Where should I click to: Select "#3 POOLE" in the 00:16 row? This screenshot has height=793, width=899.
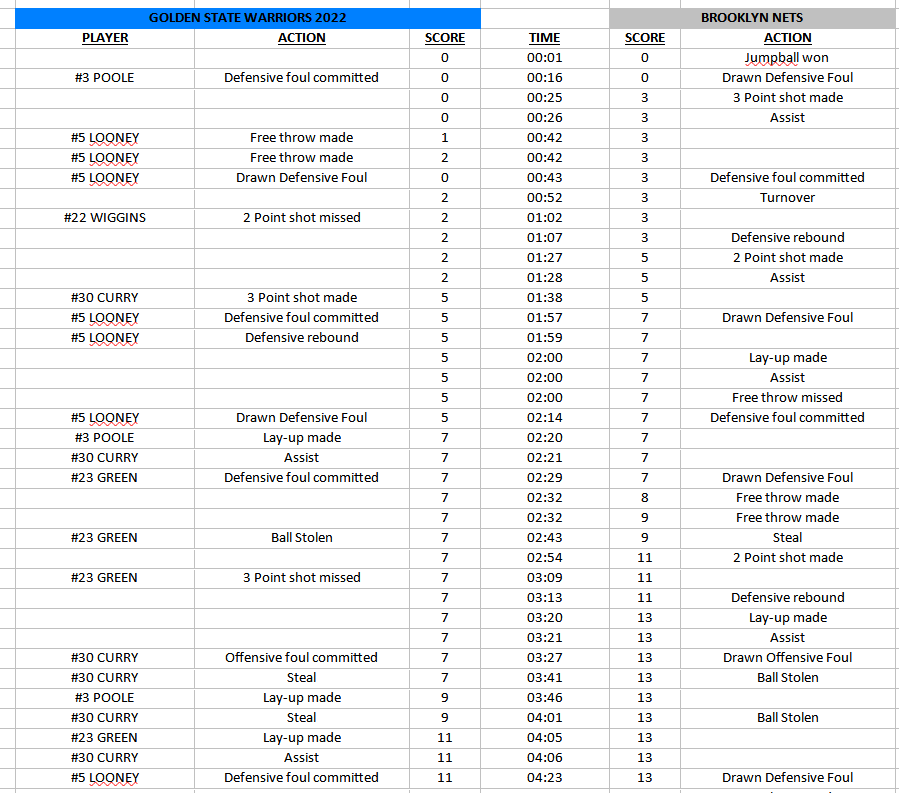tap(105, 78)
